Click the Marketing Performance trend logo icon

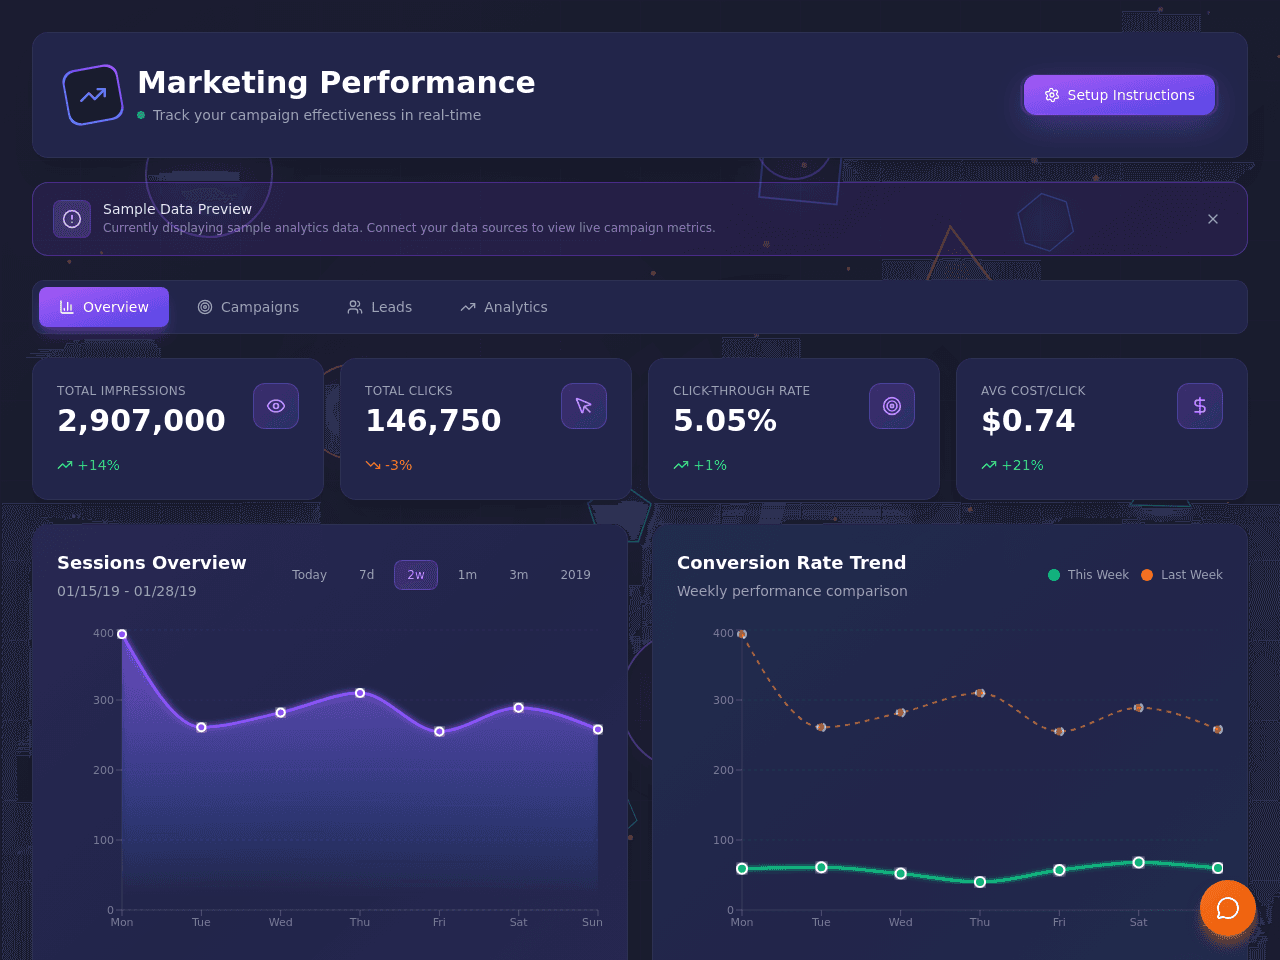tap(93, 95)
